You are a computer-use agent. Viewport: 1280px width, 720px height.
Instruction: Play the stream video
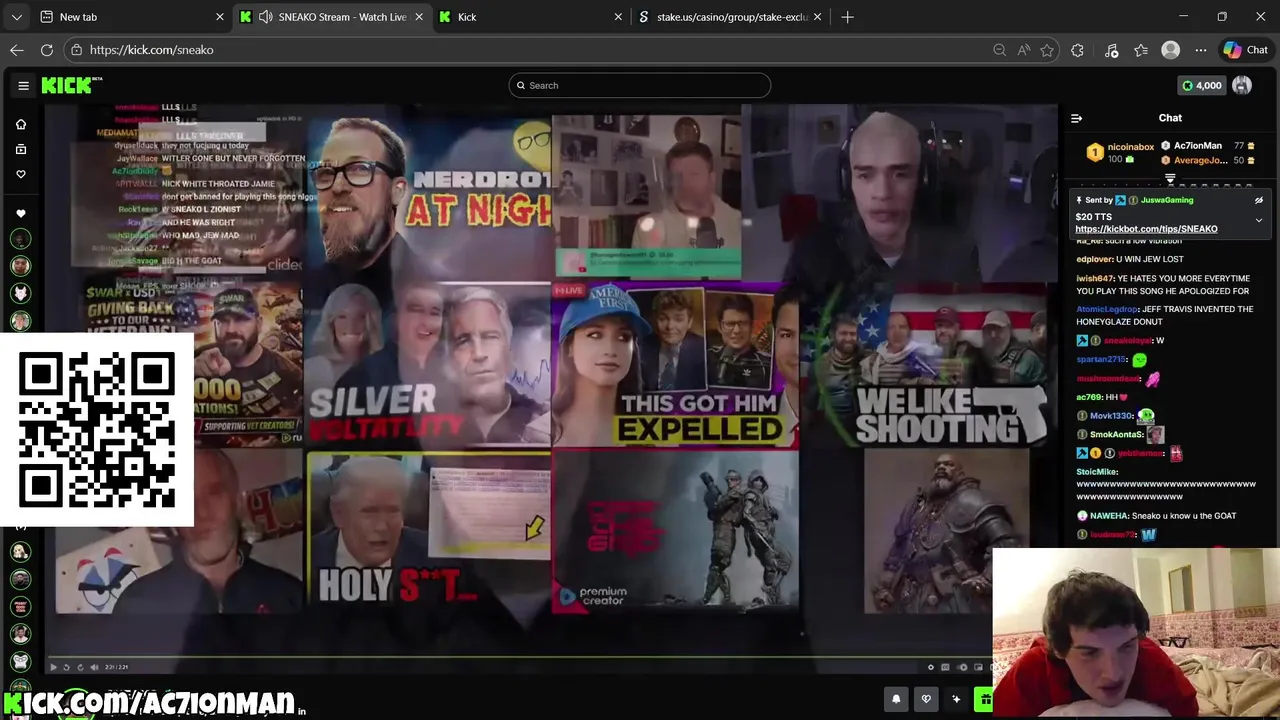click(x=53, y=667)
